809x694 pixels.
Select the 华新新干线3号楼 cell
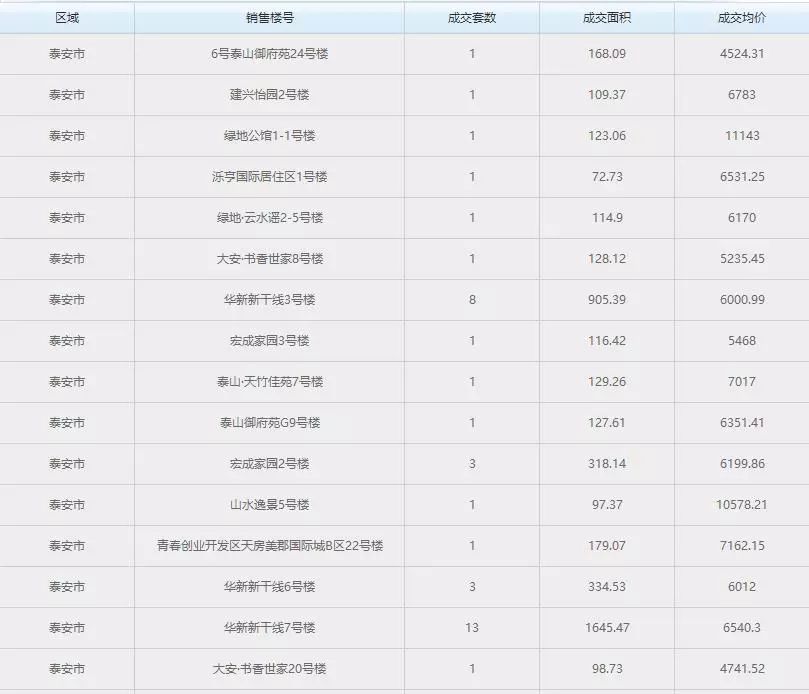click(x=269, y=300)
